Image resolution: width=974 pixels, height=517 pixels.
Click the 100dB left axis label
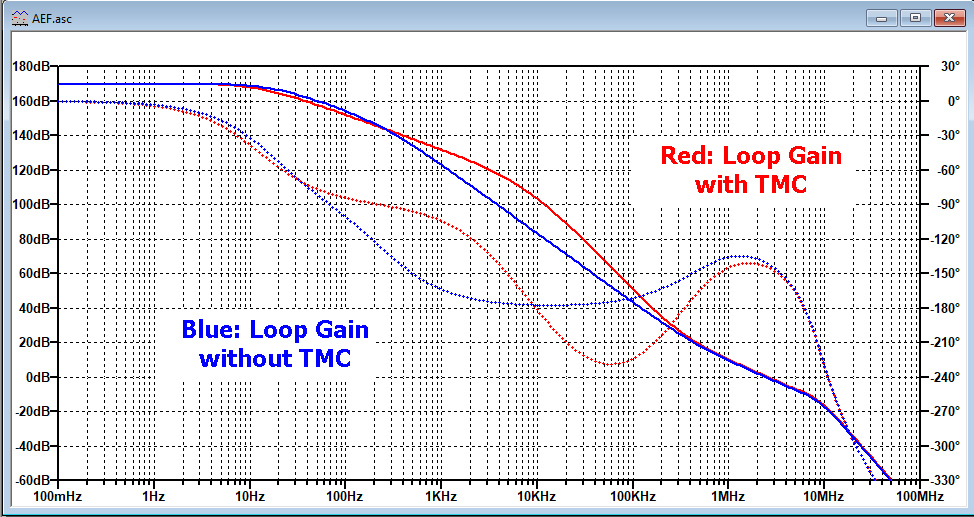click(x=30, y=204)
